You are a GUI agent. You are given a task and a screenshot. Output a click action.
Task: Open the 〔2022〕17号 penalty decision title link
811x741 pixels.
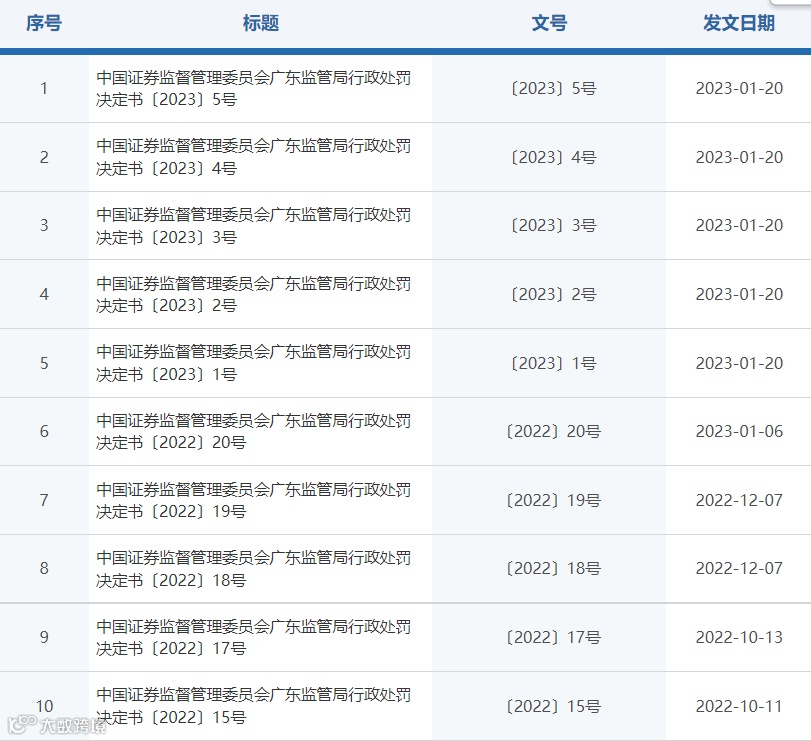pos(253,638)
